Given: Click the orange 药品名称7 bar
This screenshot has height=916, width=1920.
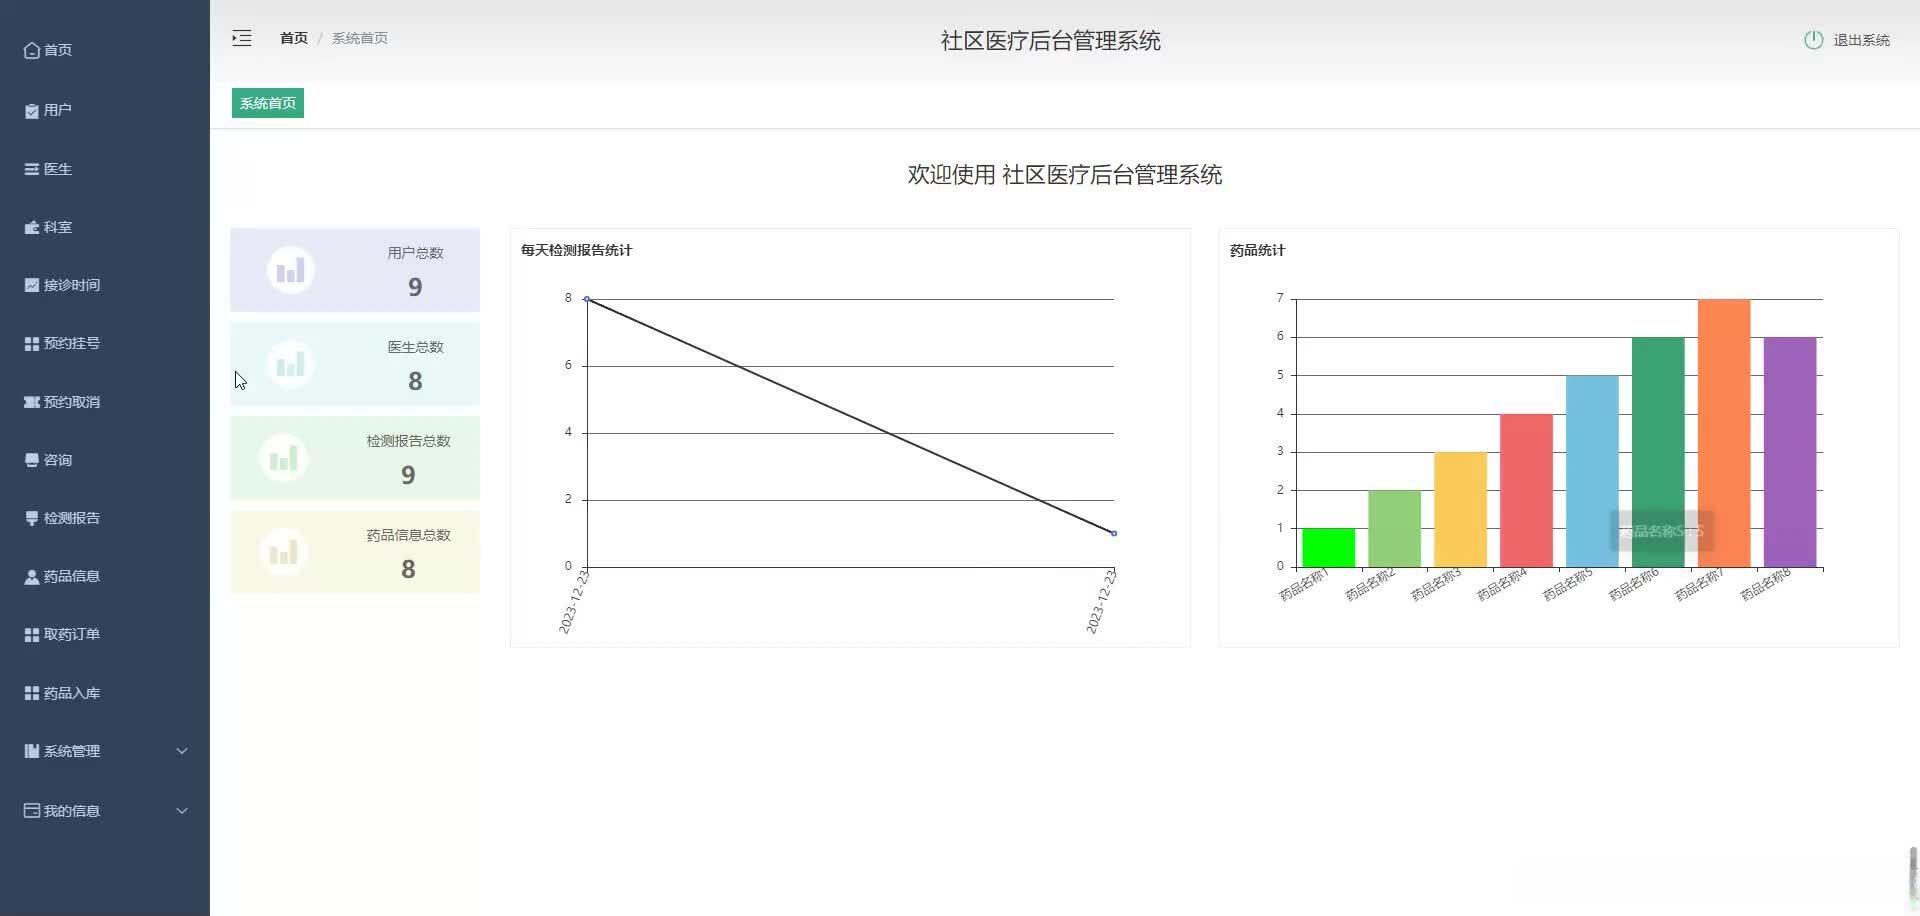Looking at the screenshot, I should [x=1724, y=433].
